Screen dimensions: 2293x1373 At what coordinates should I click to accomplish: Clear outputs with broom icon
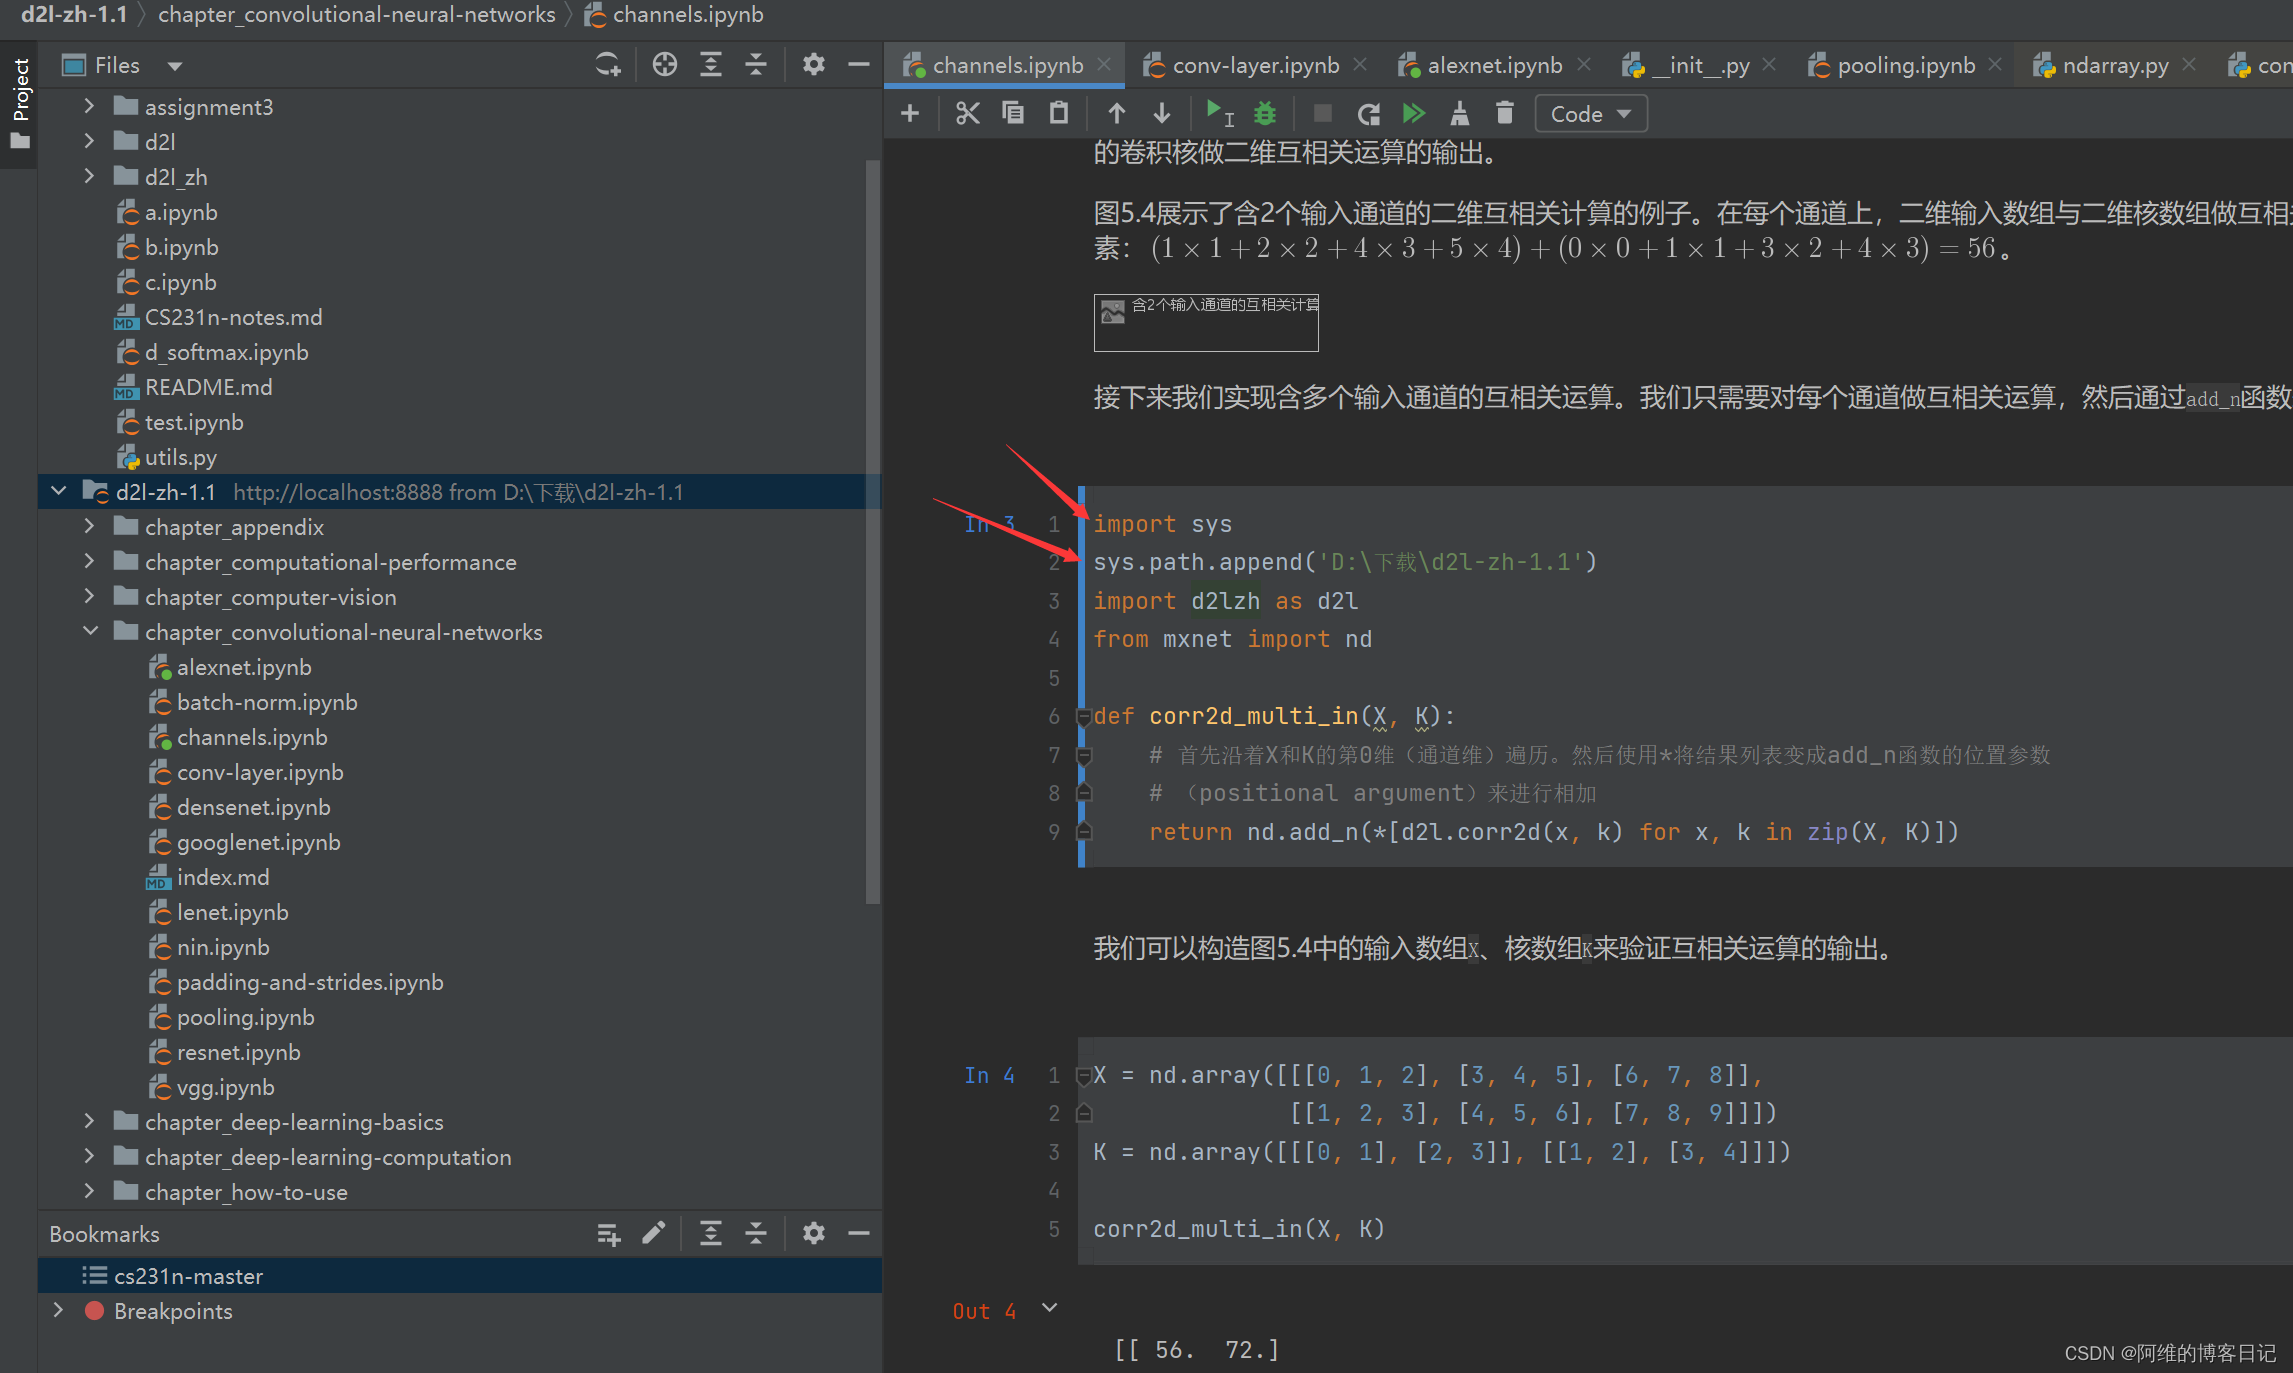(1460, 114)
